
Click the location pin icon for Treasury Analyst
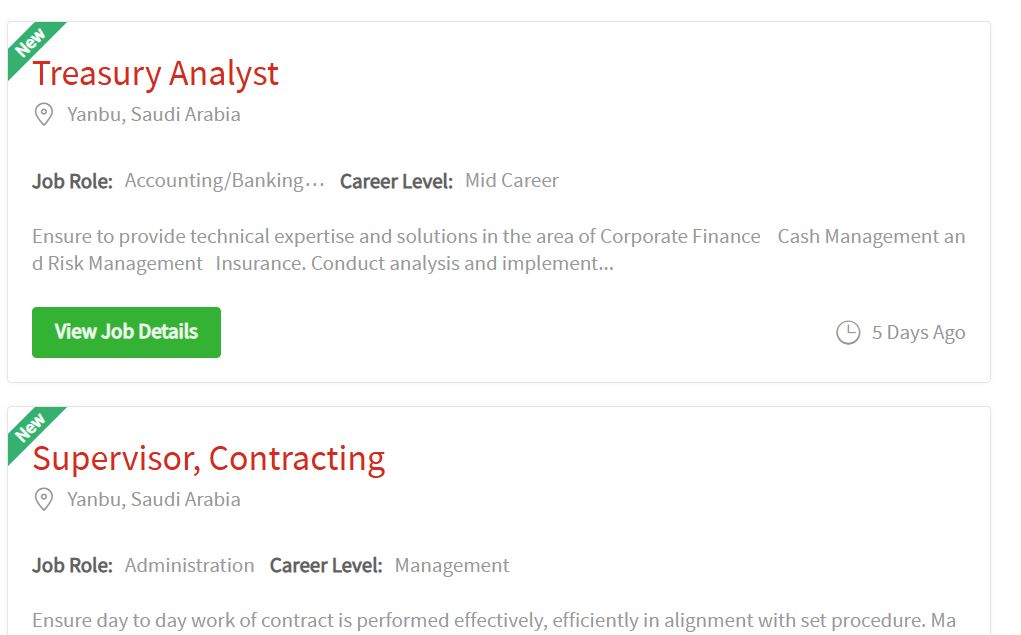click(44, 115)
